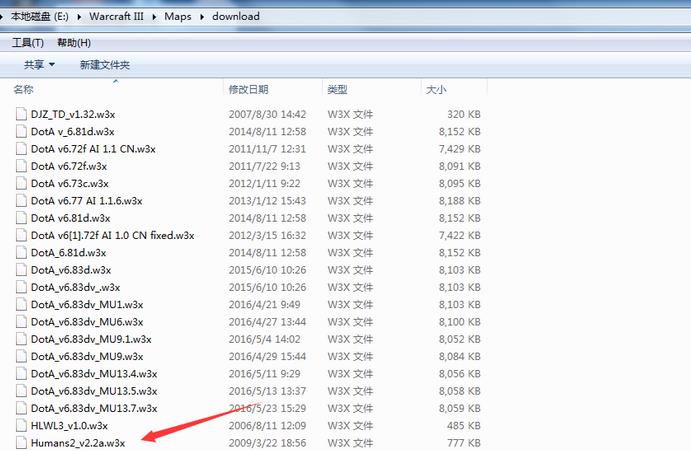This screenshot has height=451, width=691.
Task: Click the file icon of DotA_v6.83dv_.w3x
Action: pyautogui.click(x=21, y=287)
